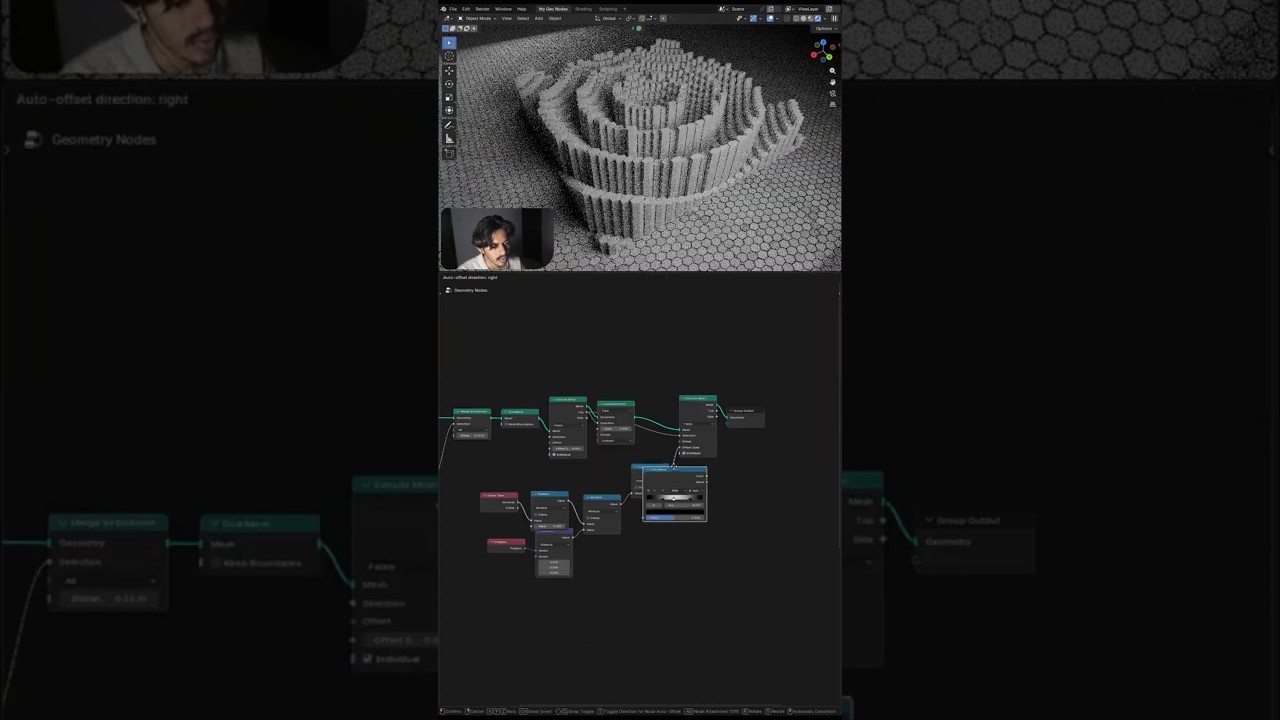
Task: Toggle Clamp checkbox on Minimum node
Action: (x=588, y=518)
